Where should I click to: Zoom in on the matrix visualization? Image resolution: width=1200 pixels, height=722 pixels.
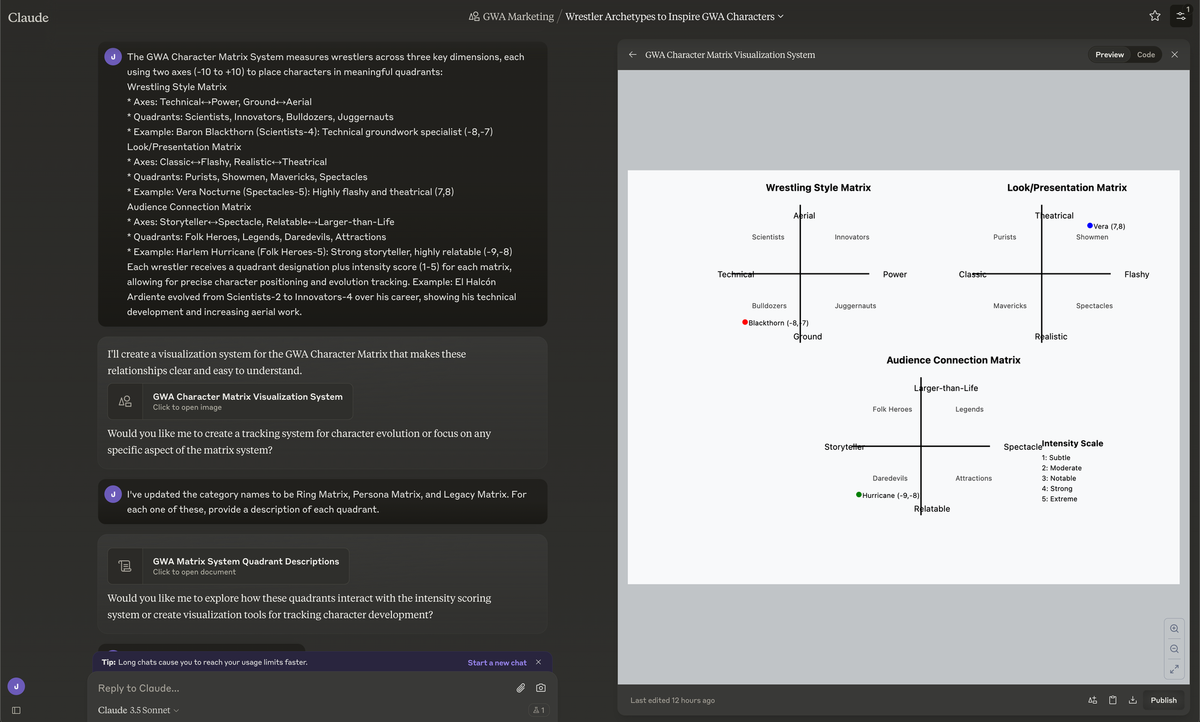click(x=1173, y=628)
